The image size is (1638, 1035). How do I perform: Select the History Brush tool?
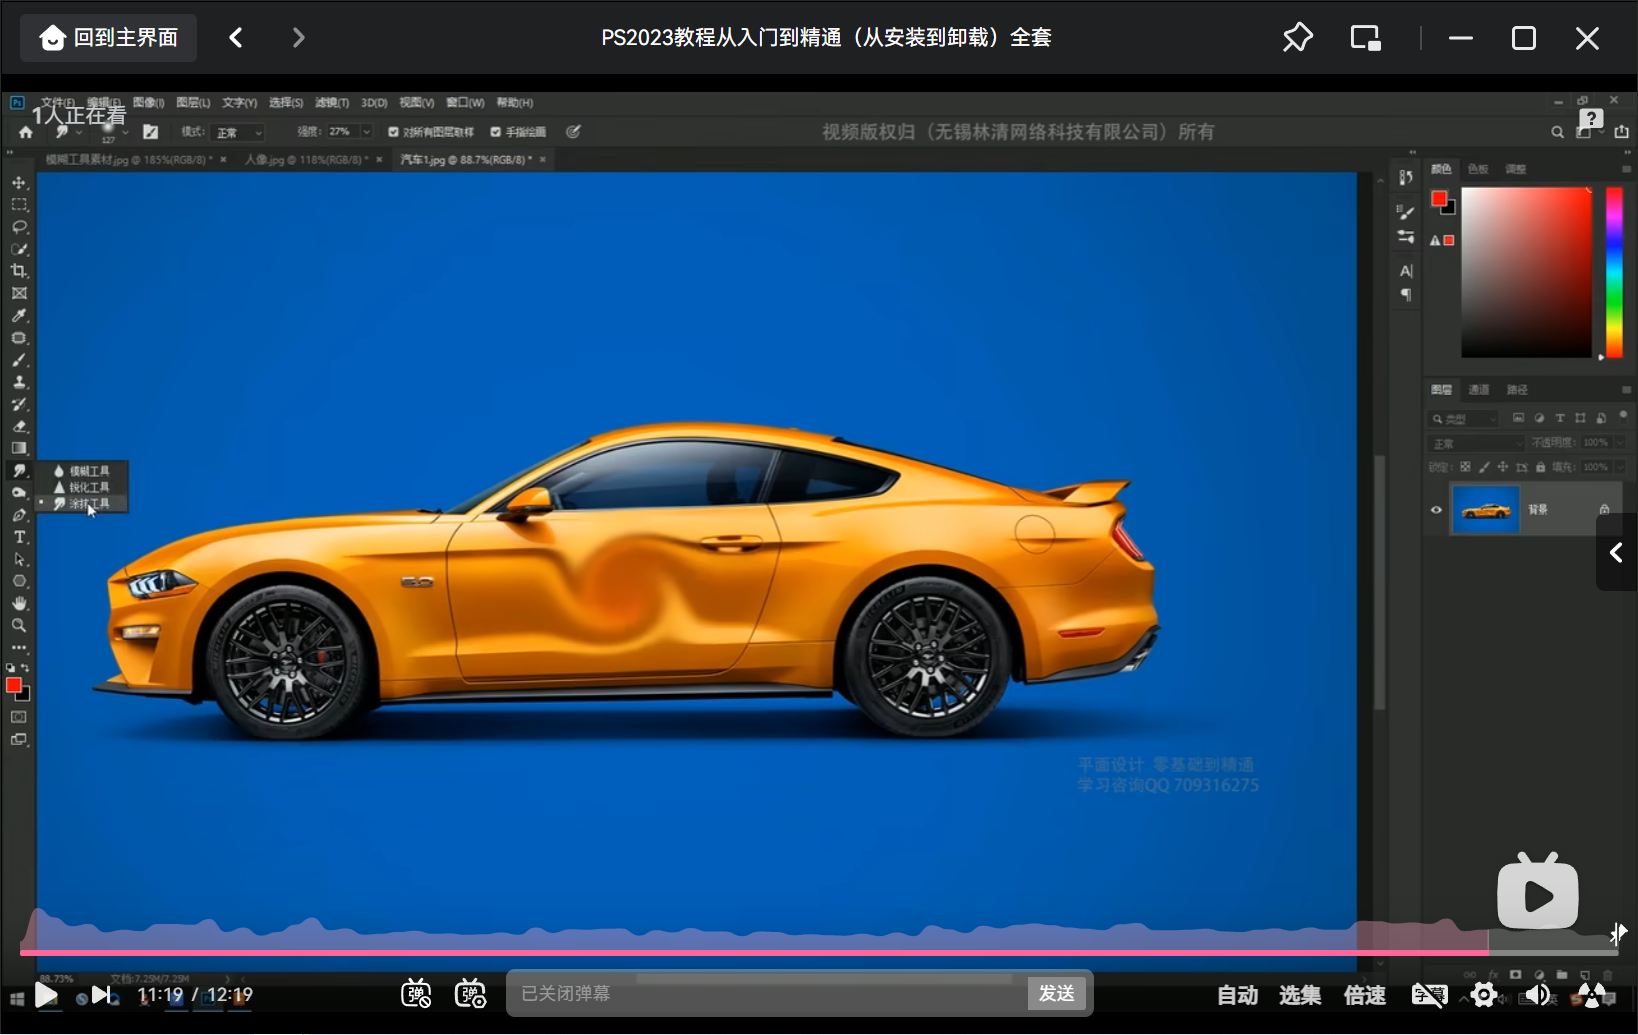pos(19,404)
